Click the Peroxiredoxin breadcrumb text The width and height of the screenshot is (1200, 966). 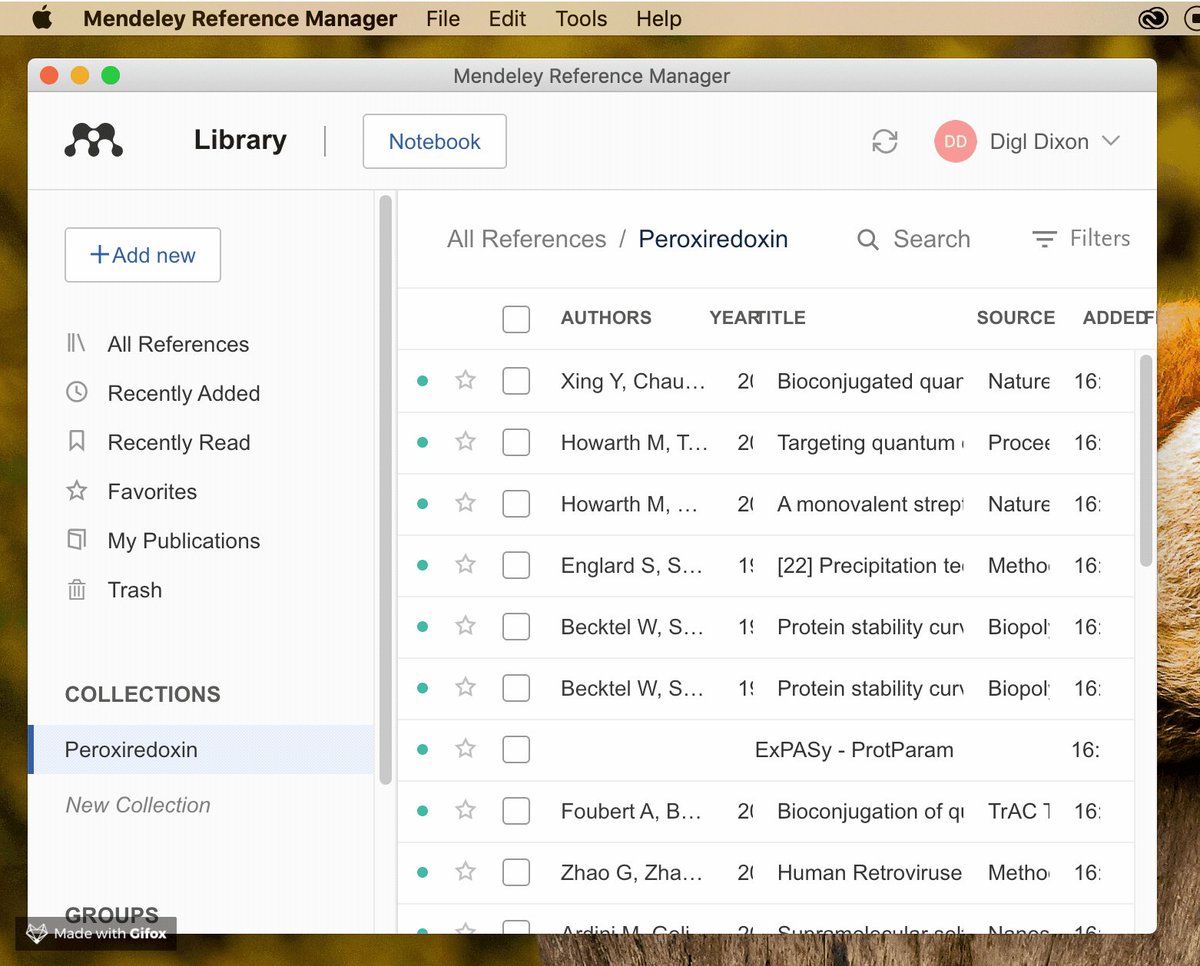713,239
